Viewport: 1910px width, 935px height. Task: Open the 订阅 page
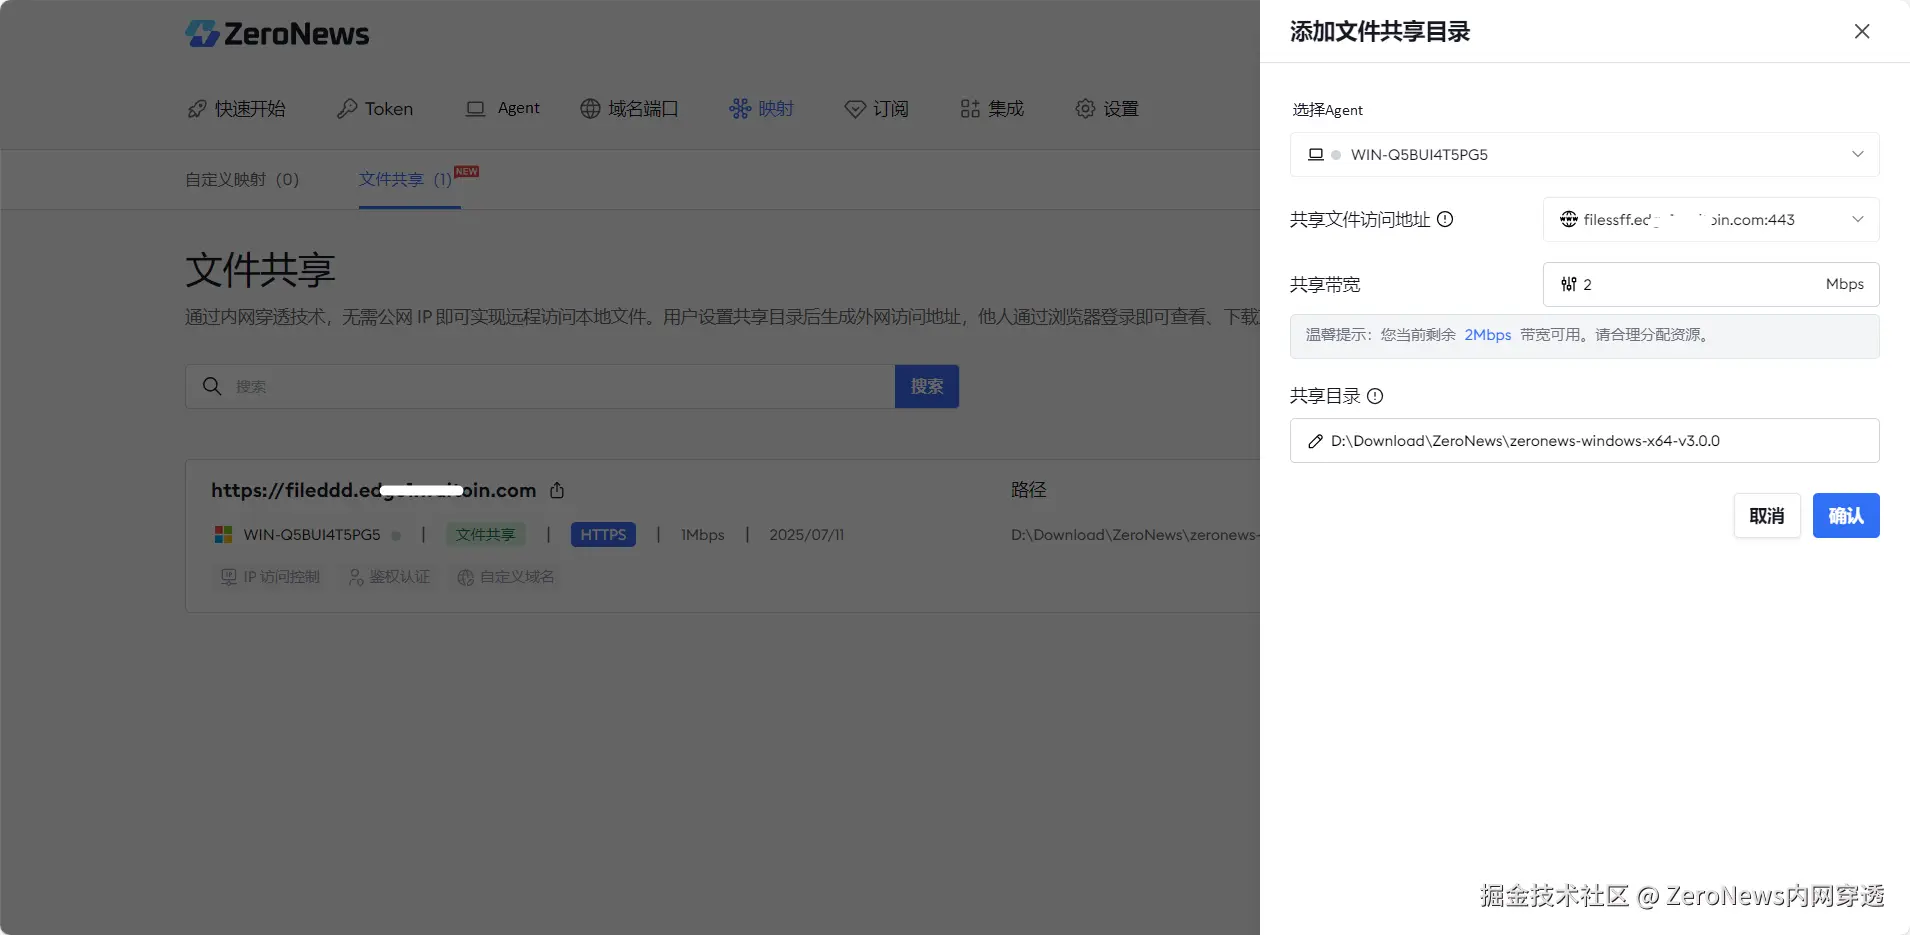pyautogui.click(x=876, y=109)
